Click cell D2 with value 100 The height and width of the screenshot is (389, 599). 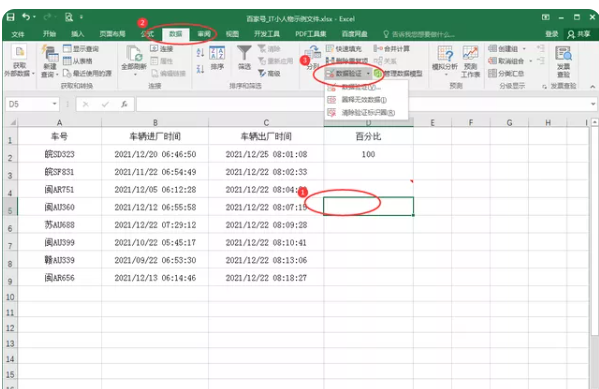(x=368, y=154)
